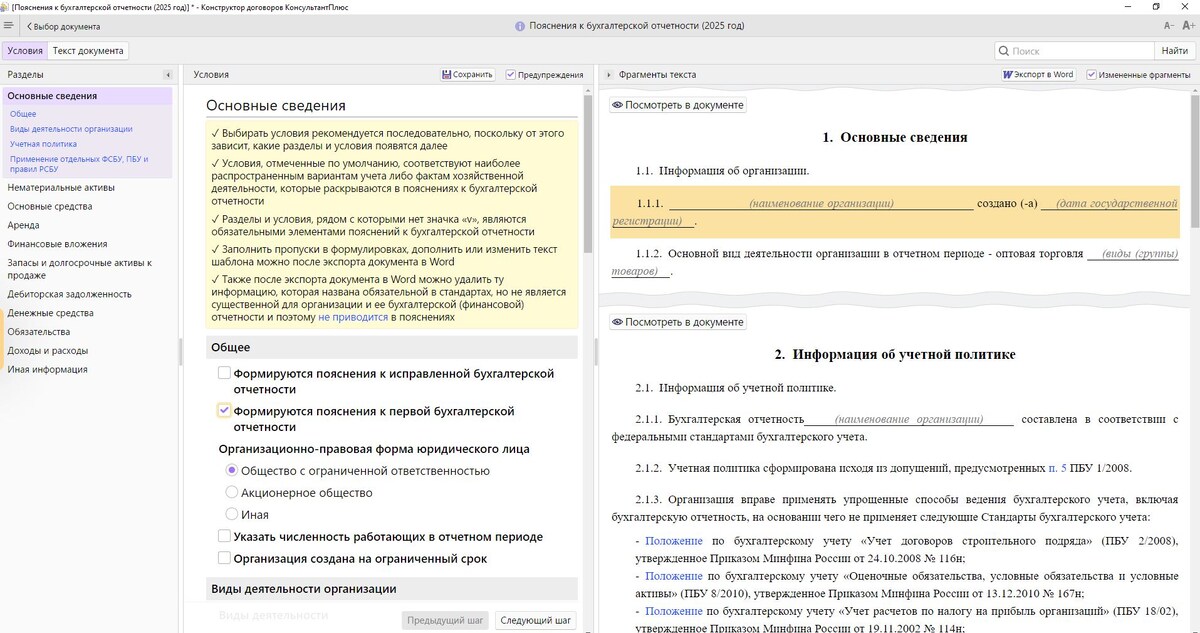Click highlighted fragment 1.1.1 paragraph
The height and width of the screenshot is (633, 1200).
pyautogui.click(x=895, y=211)
